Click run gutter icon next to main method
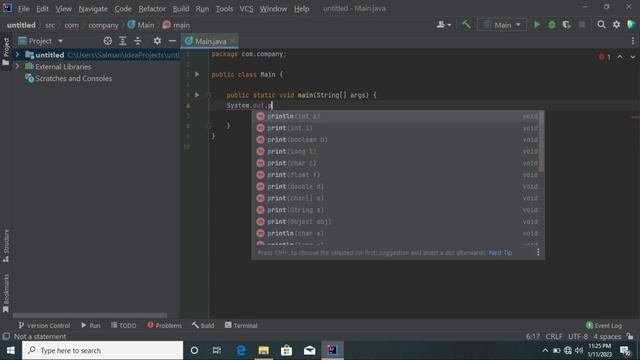 tap(197, 95)
